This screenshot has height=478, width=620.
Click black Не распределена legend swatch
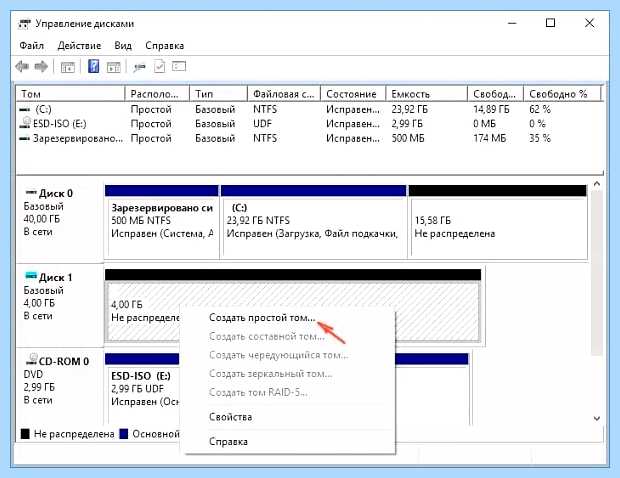(25, 434)
